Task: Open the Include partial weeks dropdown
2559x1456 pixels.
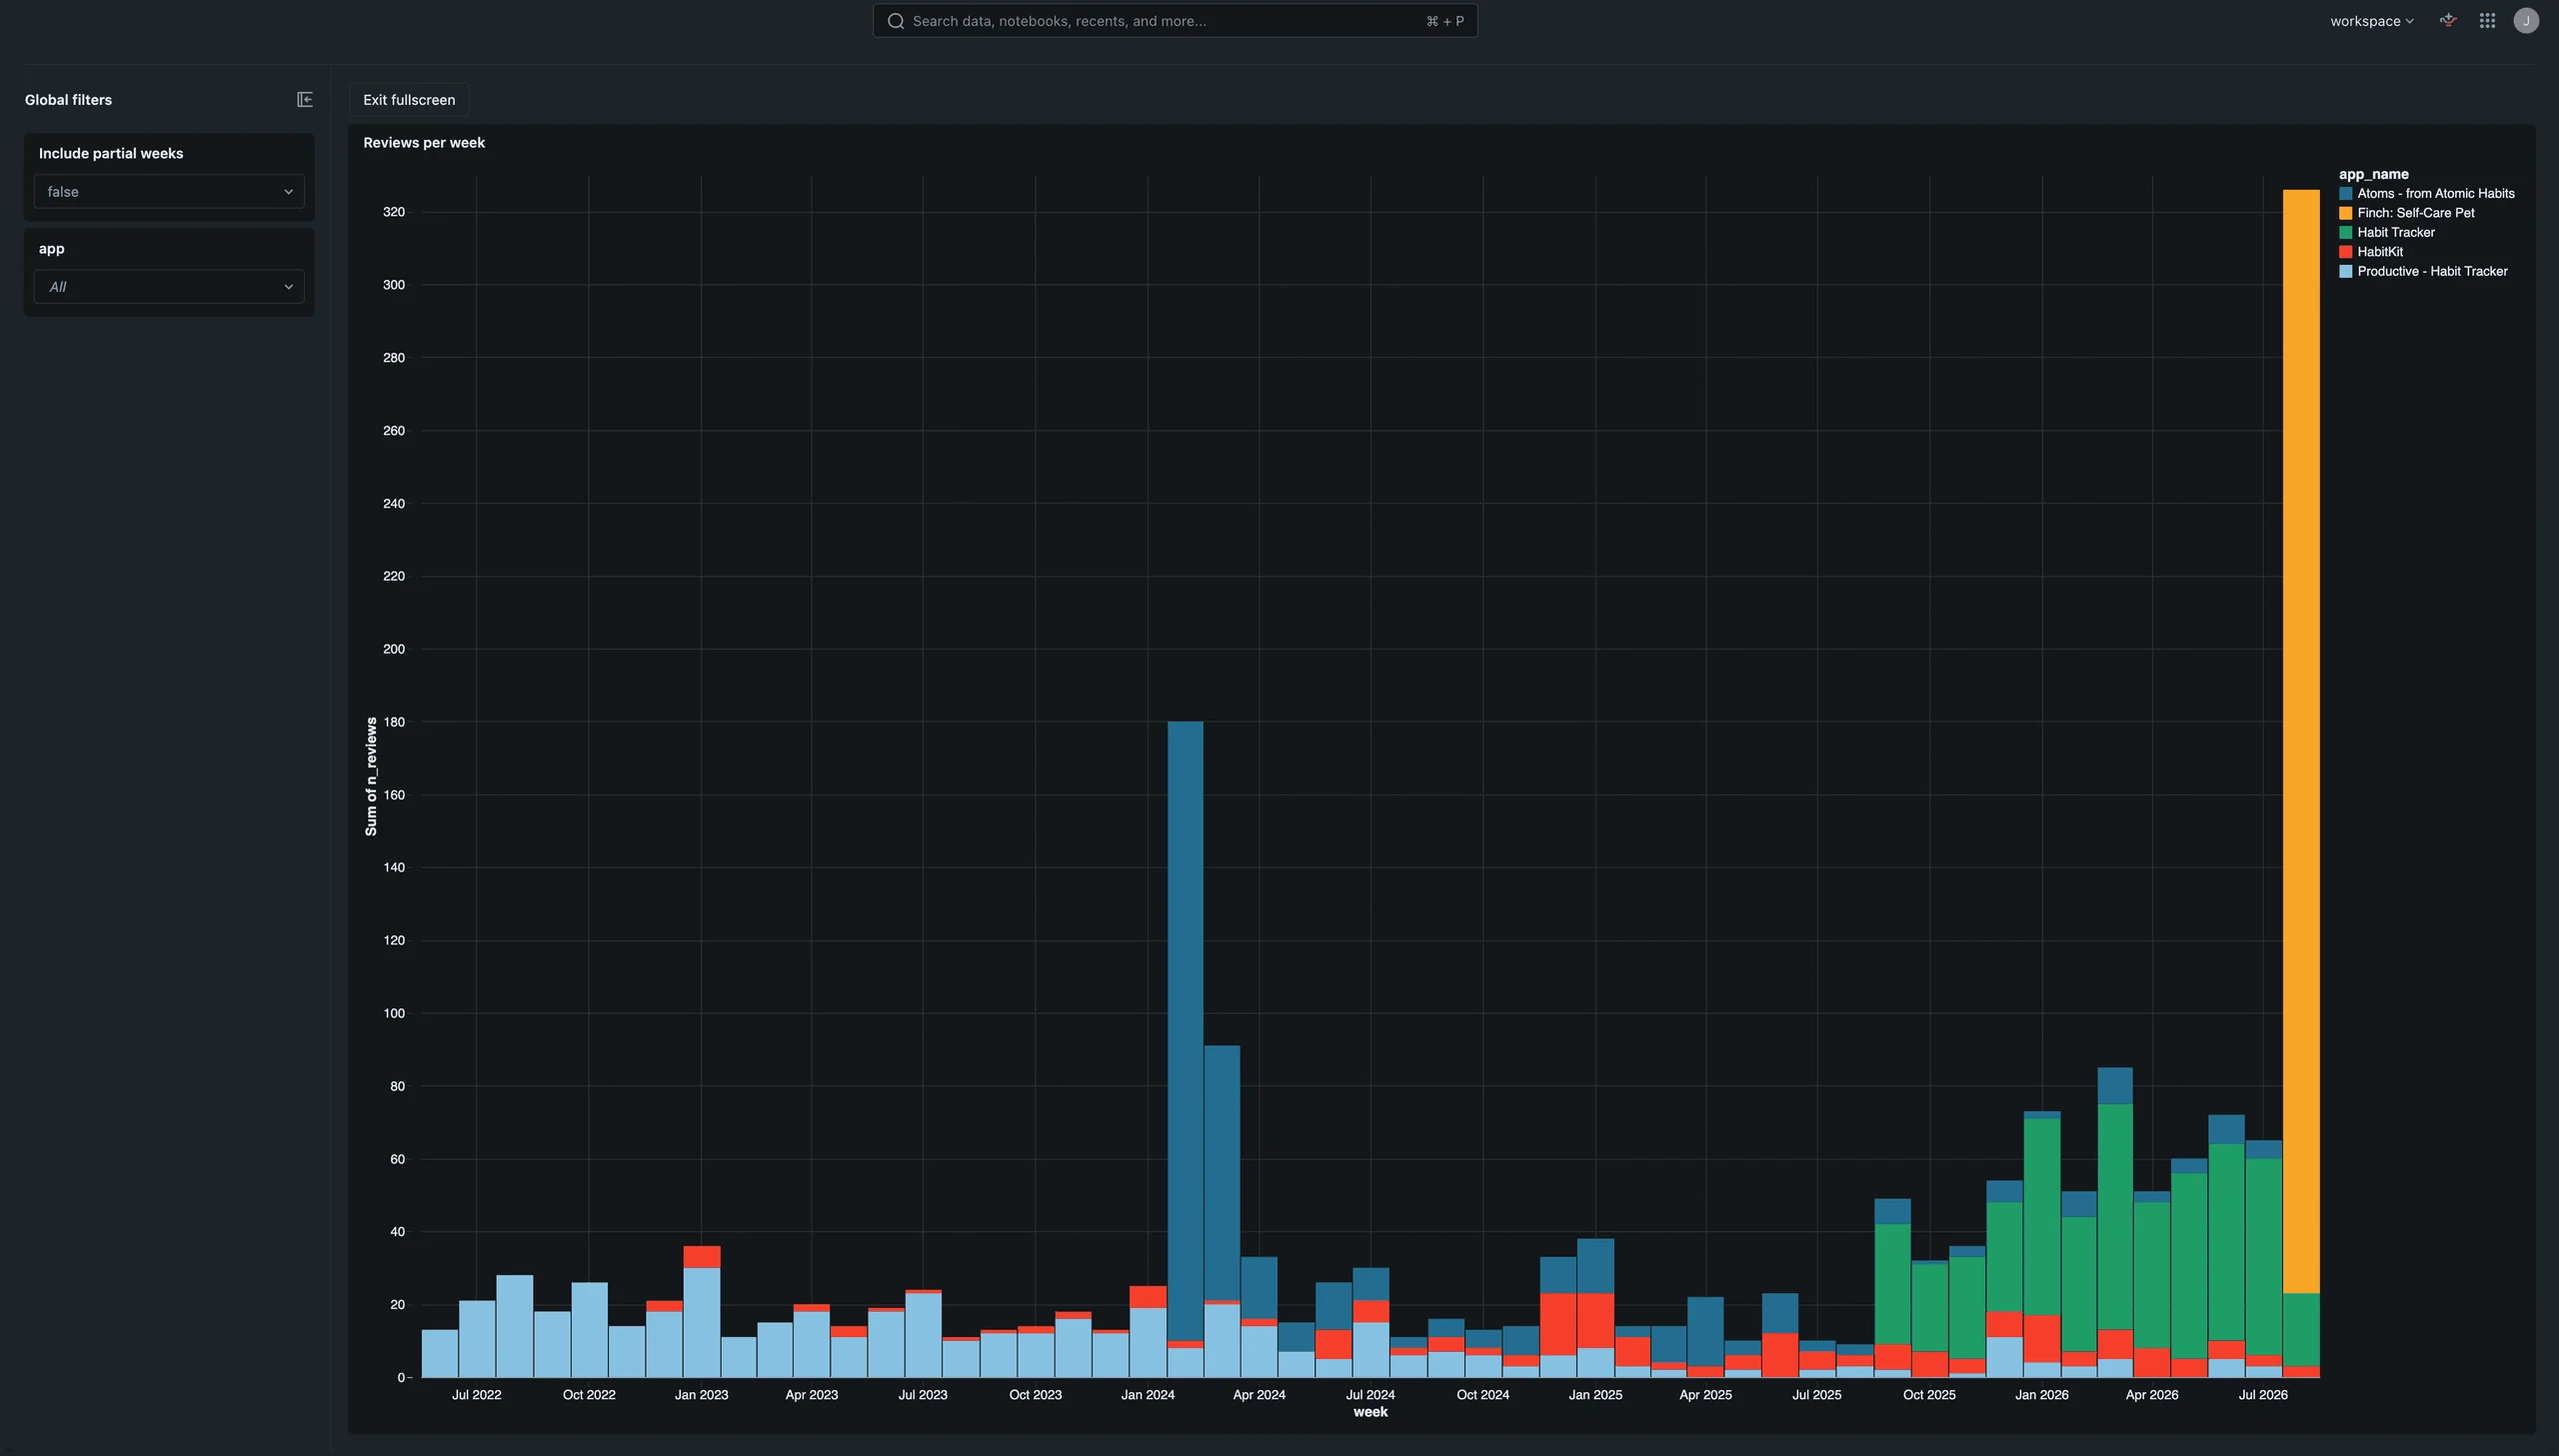Action: 169,191
